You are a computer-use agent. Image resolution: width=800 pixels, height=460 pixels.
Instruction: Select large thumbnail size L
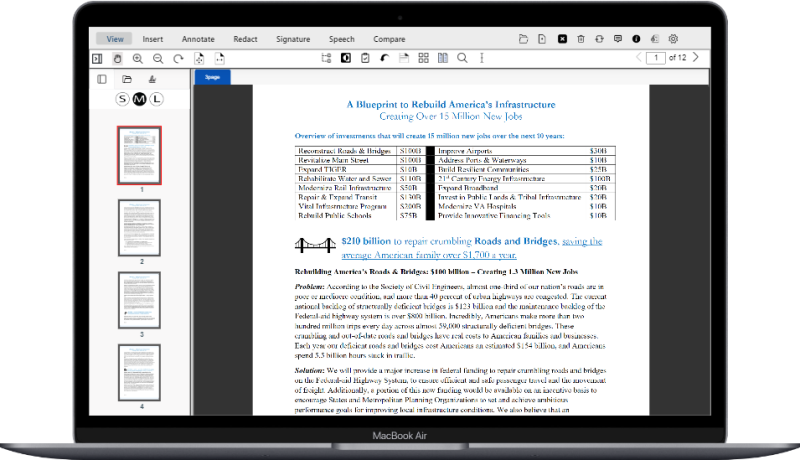156,98
